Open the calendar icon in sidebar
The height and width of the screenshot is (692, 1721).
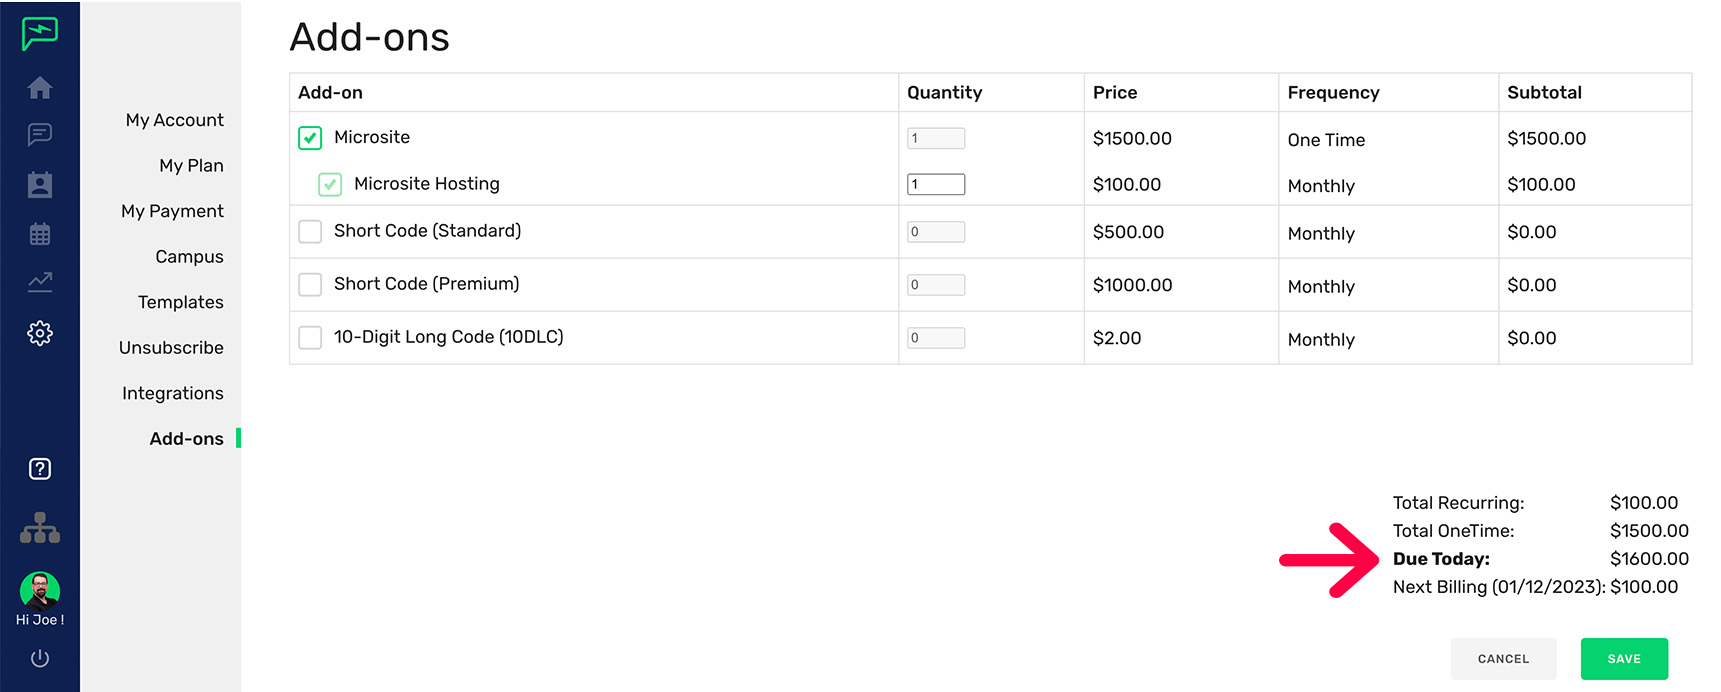[40, 234]
